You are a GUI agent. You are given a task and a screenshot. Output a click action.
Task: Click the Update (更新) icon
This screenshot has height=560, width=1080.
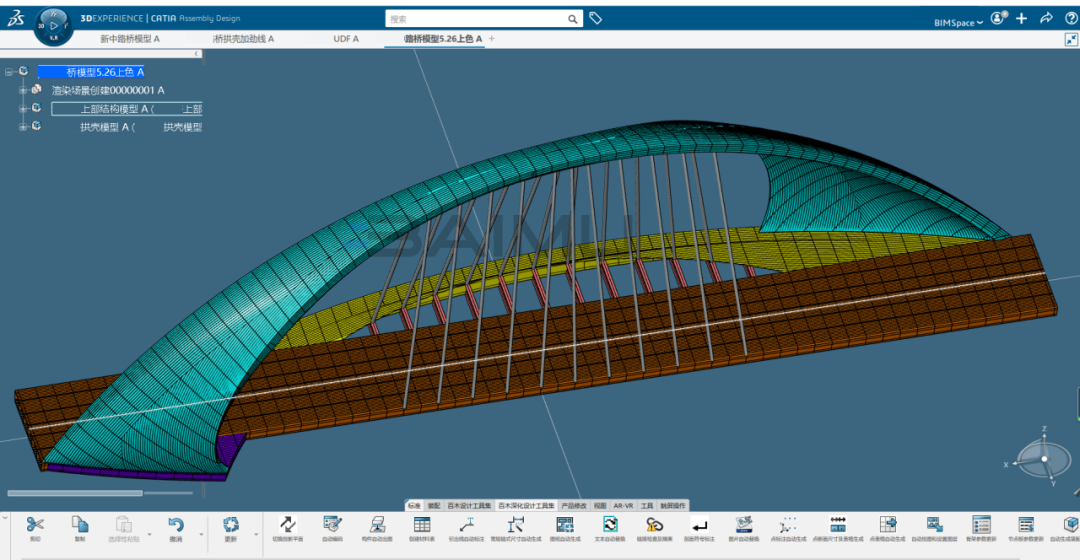231,525
